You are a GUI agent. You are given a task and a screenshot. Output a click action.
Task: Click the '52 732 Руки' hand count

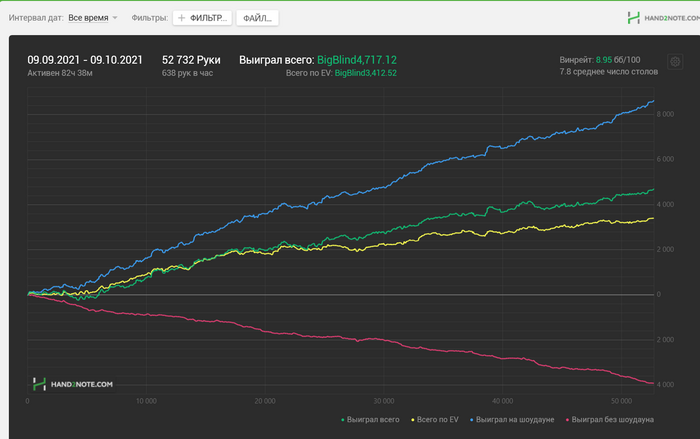(x=191, y=60)
